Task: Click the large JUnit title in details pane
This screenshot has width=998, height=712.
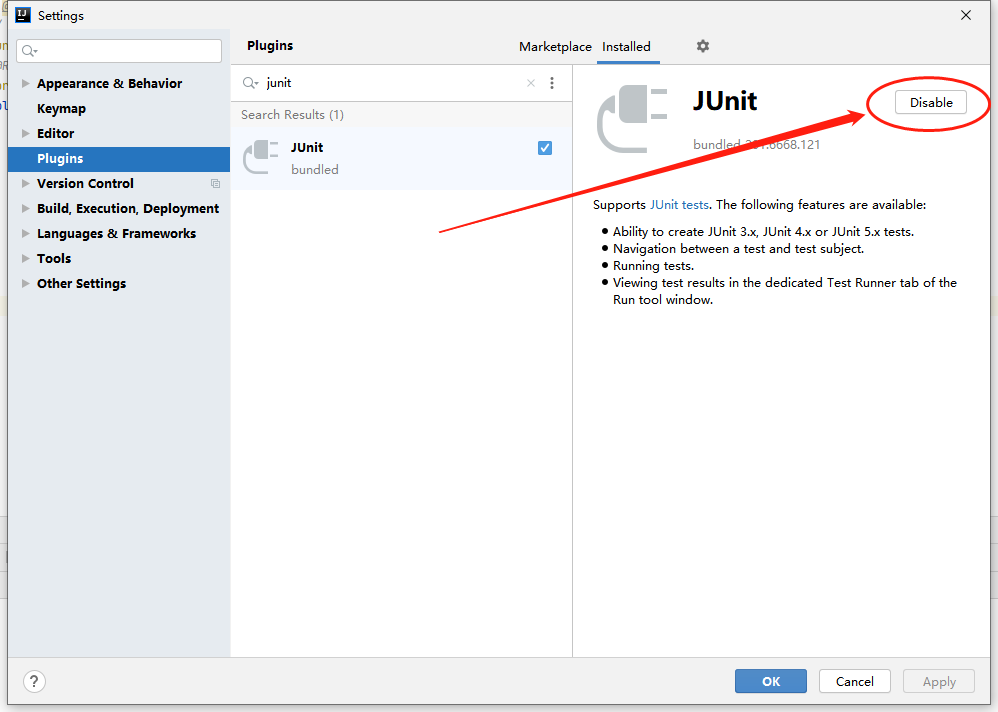Action: click(725, 101)
